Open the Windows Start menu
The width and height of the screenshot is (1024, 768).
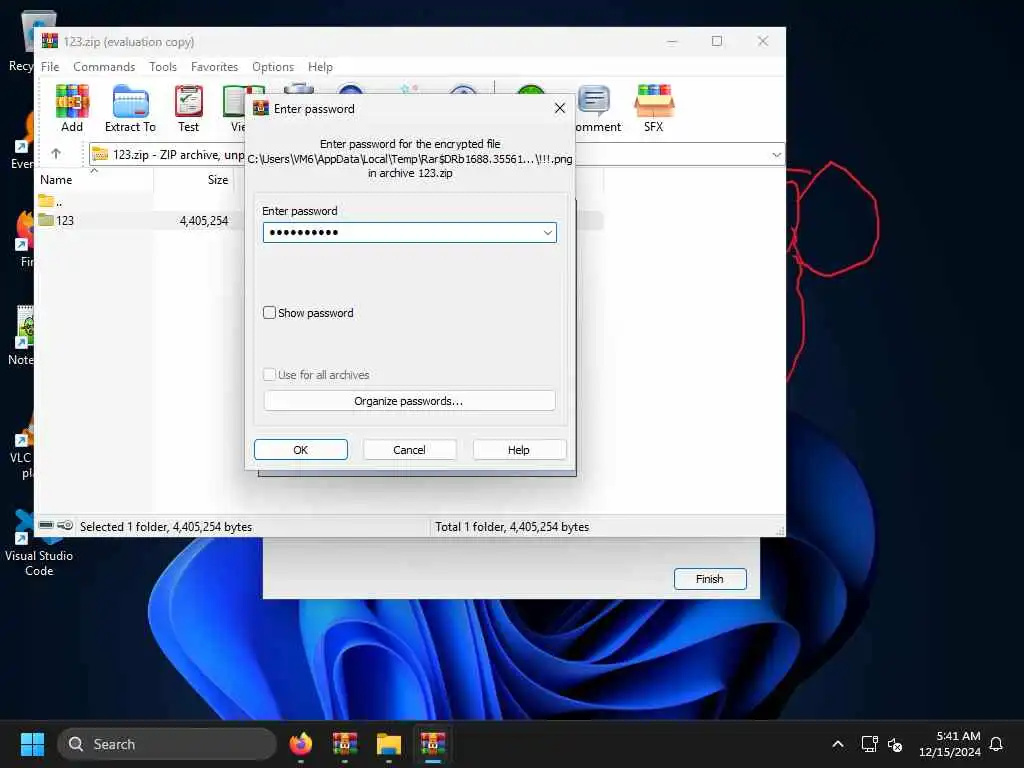coord(32,744)
